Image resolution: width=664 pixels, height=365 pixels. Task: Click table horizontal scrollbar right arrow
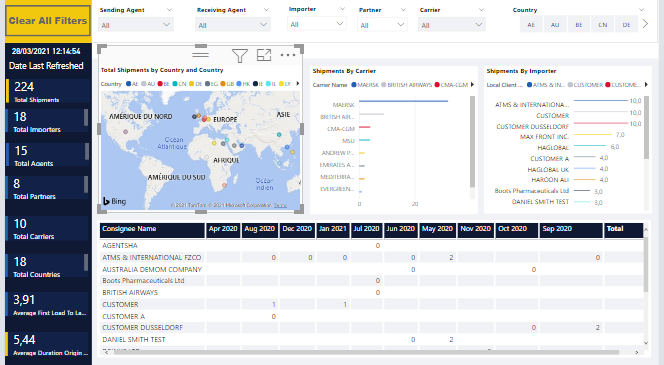(x=636, y=352)
